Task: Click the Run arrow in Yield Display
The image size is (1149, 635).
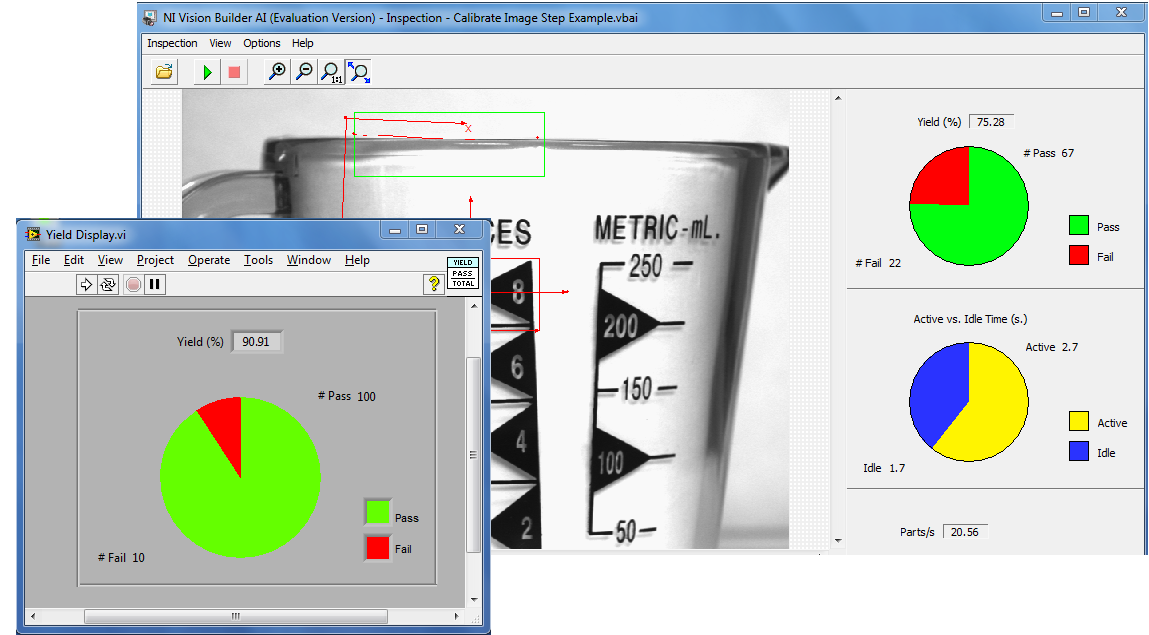Action: [x=86, y=284]
